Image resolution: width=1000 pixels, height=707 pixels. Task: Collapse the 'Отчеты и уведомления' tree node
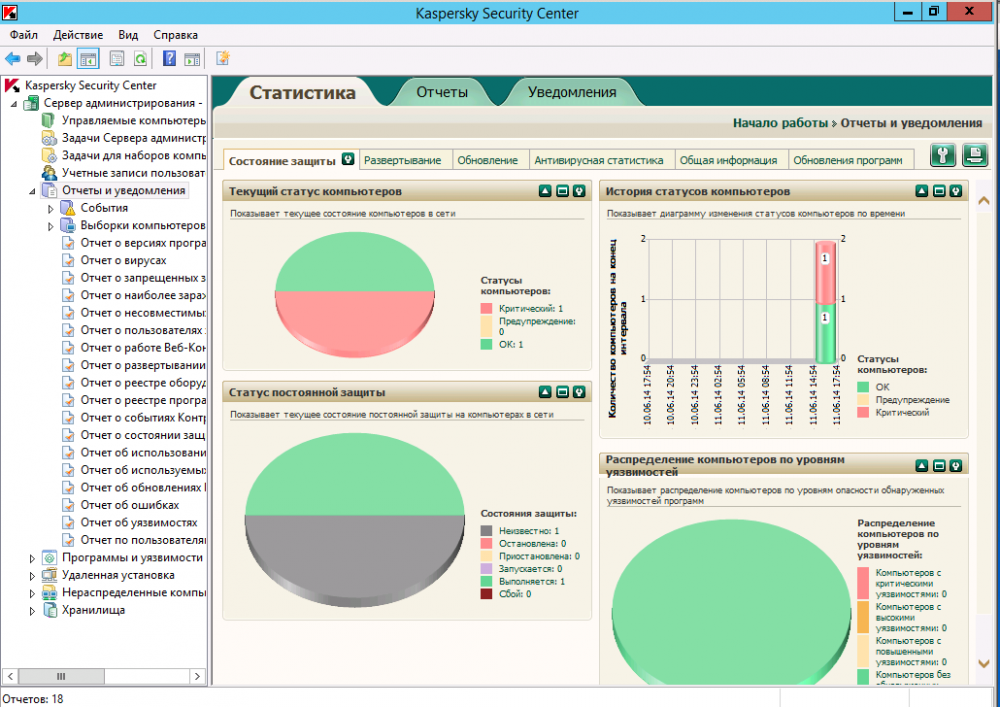[32, 190]
